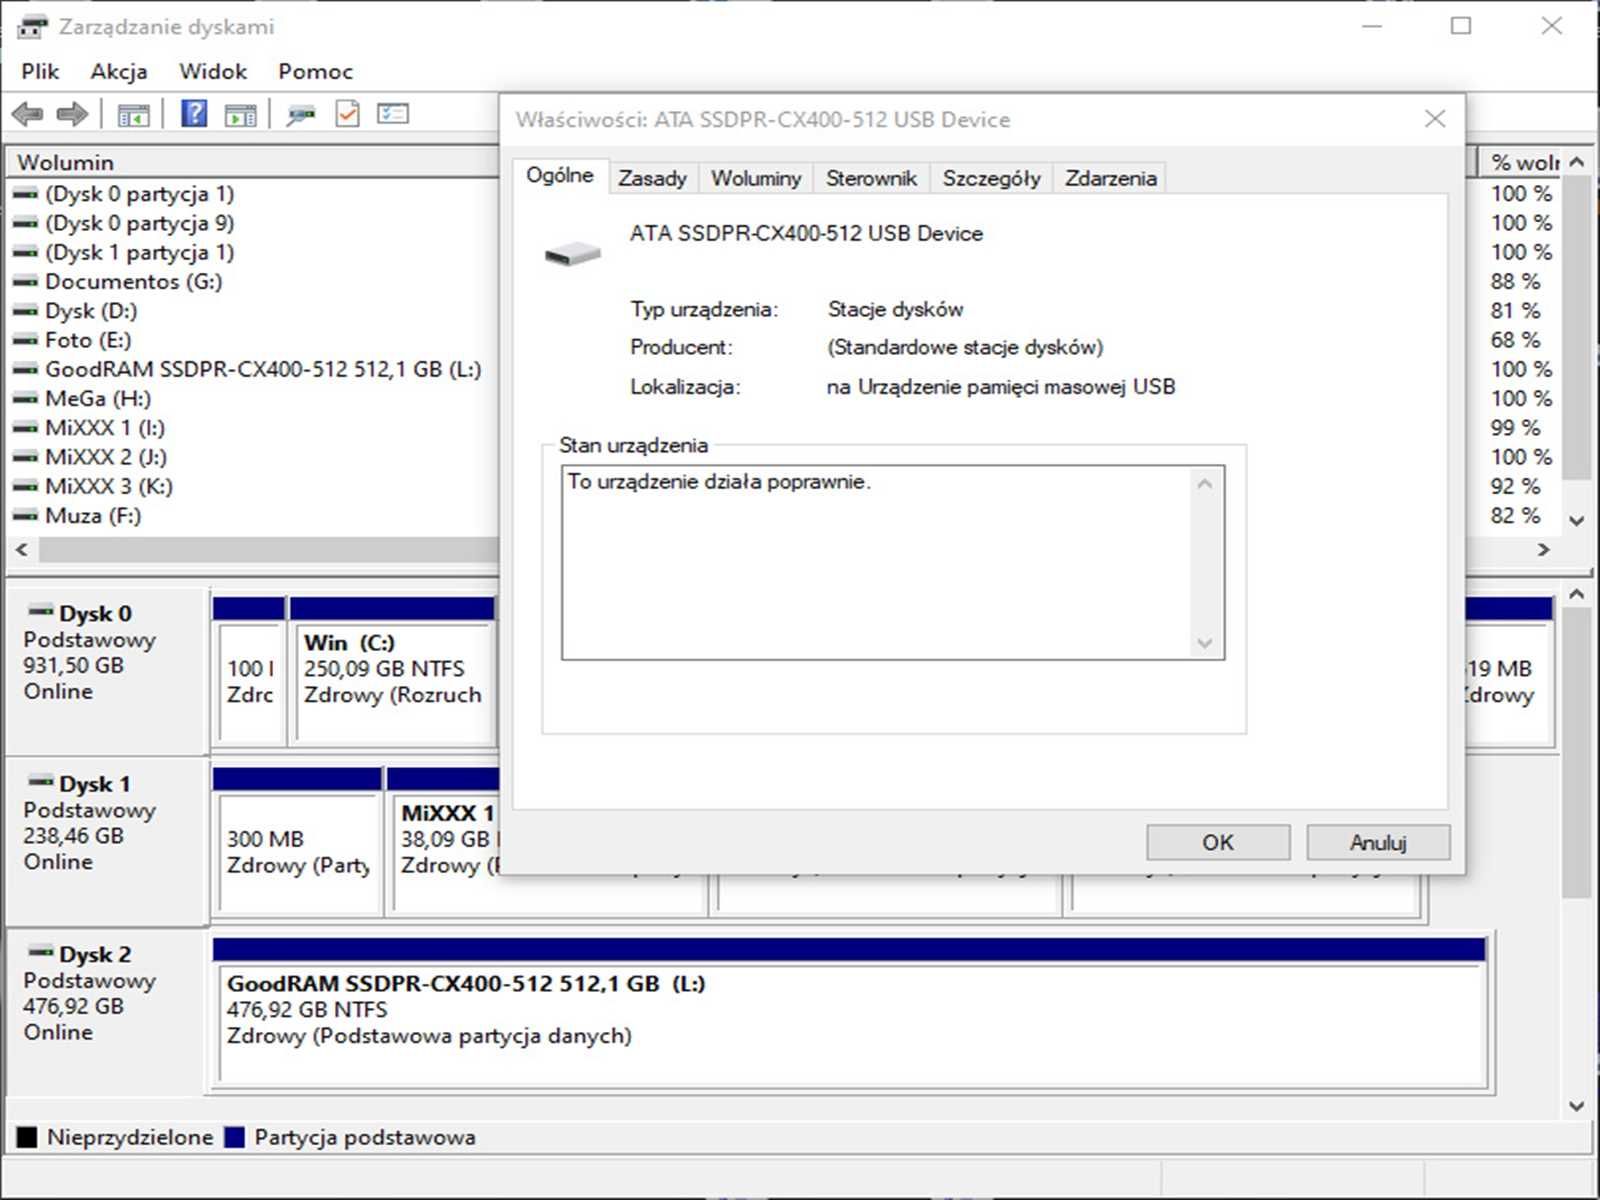Click the disk rescan toolbar icon
This screenshot has width=1600, height=1200.
pyautogui.click(x=300, y=115)
